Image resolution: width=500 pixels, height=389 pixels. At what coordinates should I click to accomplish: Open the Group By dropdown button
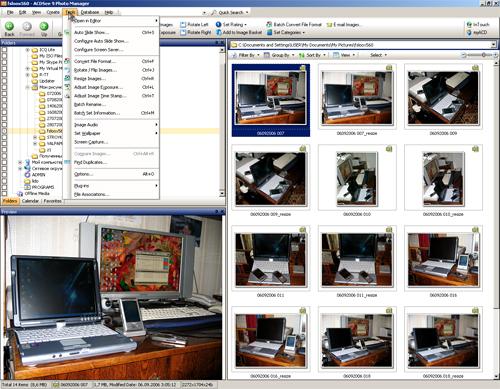[280, 55]
